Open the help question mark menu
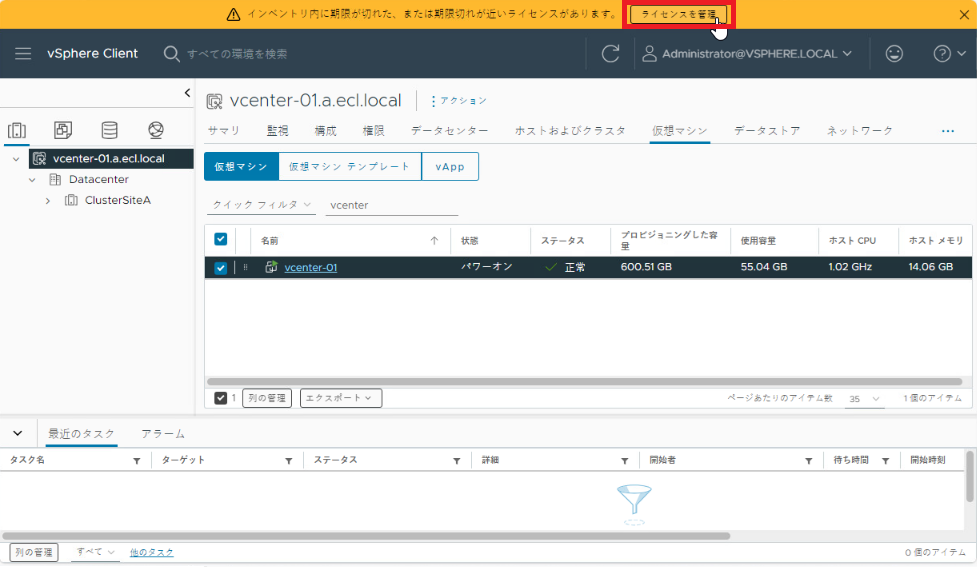 949,54
